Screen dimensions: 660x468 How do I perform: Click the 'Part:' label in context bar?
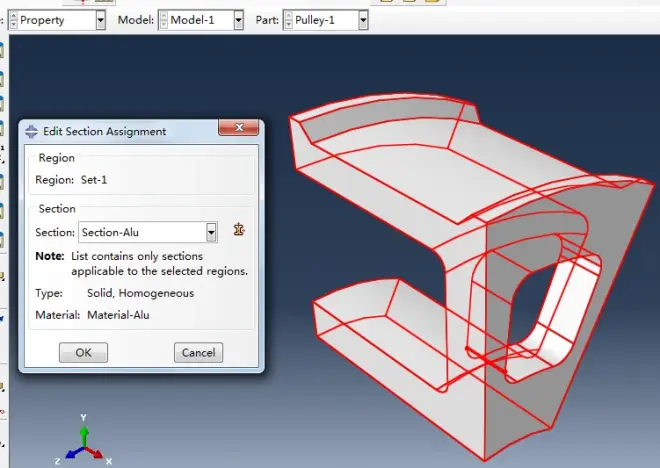267,20
